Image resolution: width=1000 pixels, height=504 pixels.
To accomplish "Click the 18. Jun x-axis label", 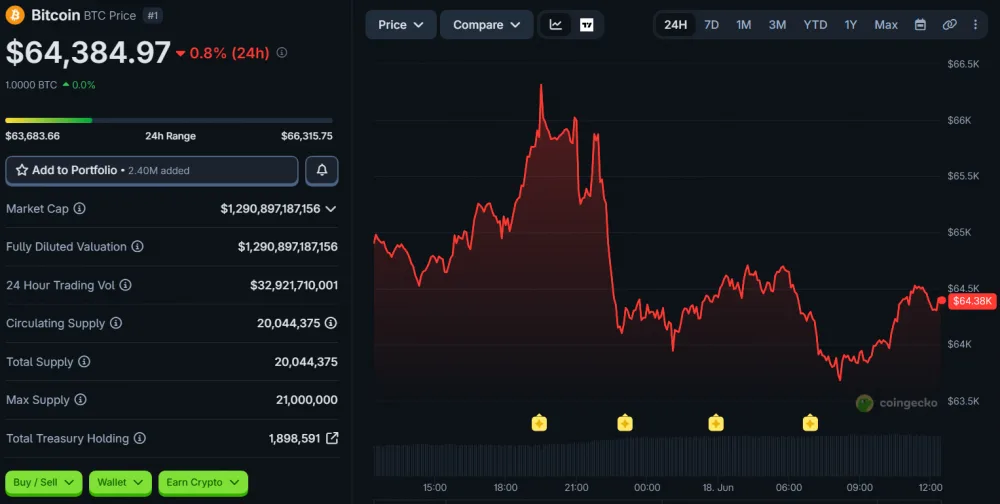I will pos(718,487).
